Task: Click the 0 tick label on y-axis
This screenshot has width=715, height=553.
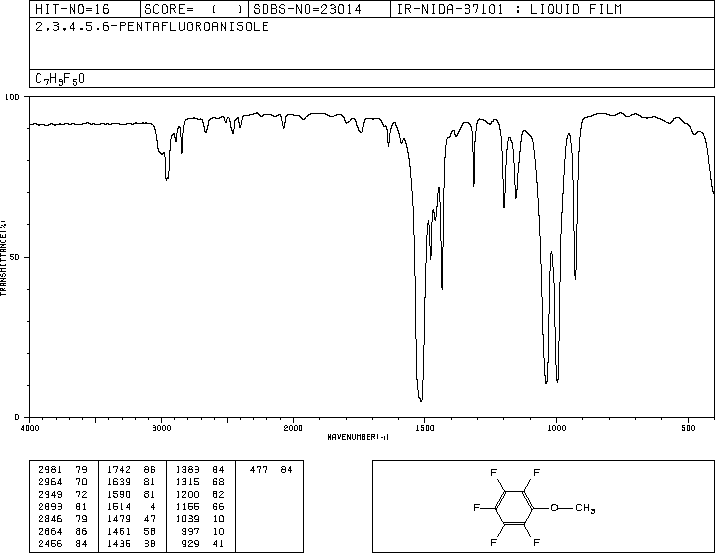Action: [x=17, y=417]
